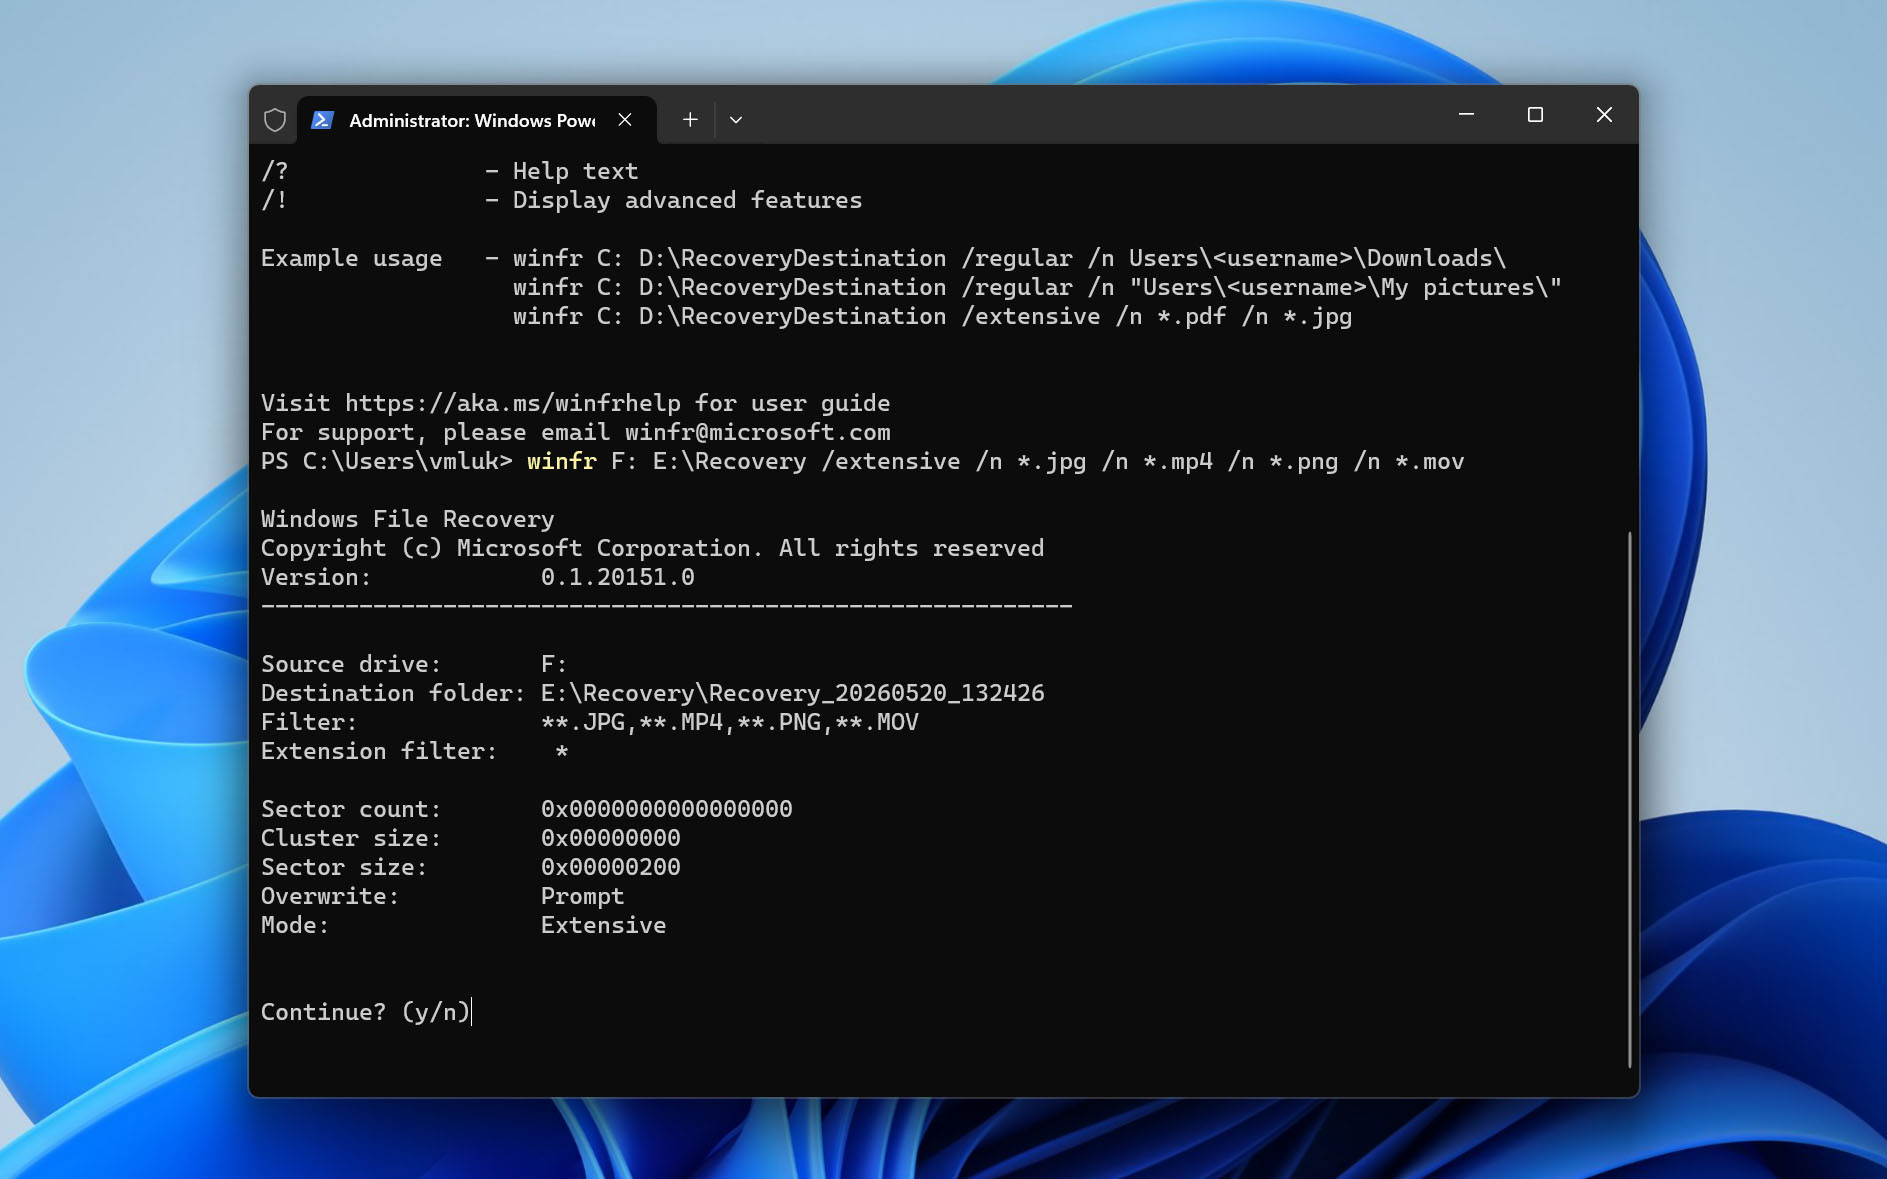Click the PowerShell icon on the tab
Image resolution: width=1887 pixels, height=1179 pixels.
pyautogui.click(x=322, y=120)
